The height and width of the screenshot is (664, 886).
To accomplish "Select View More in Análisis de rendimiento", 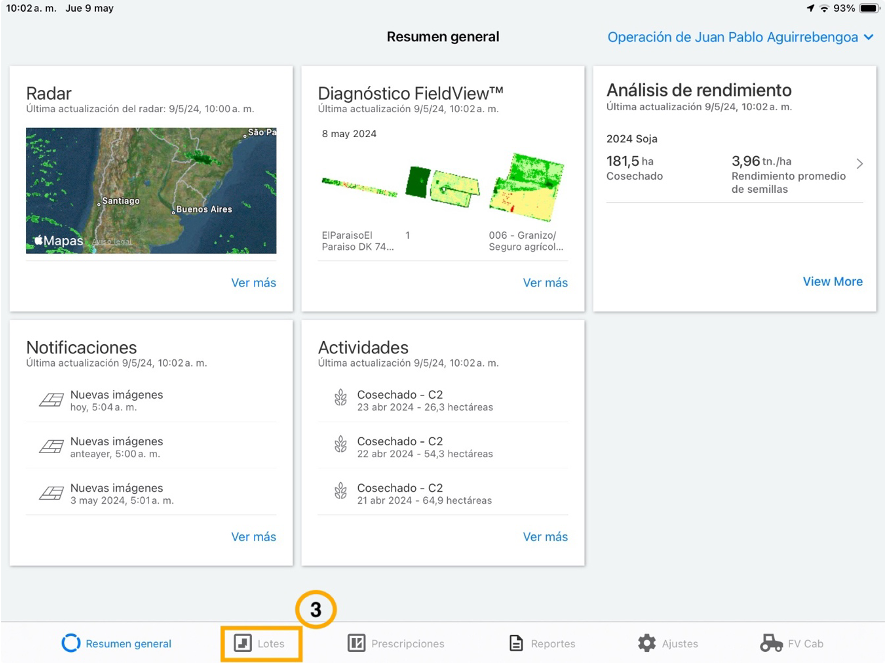I will 832,281.
